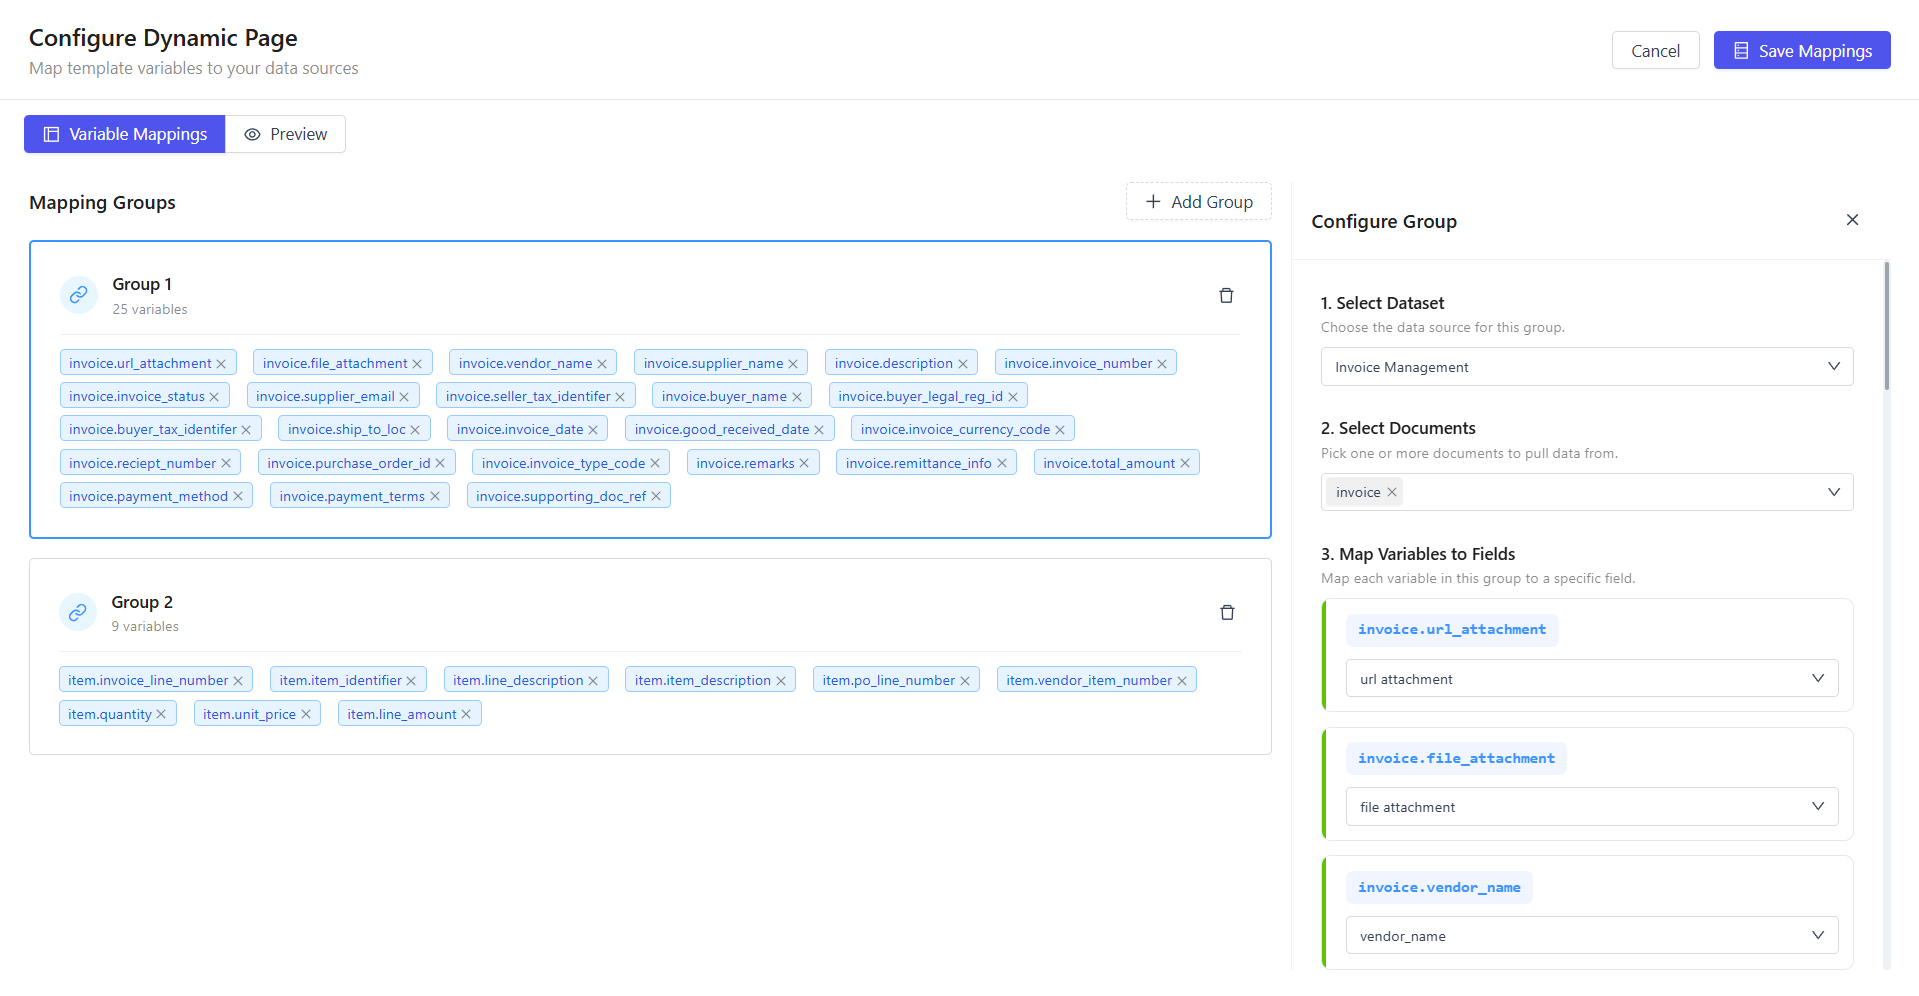Delete Group 2 using its trash icon
The image size is (1919, 996).
[x=1226, y=612]
